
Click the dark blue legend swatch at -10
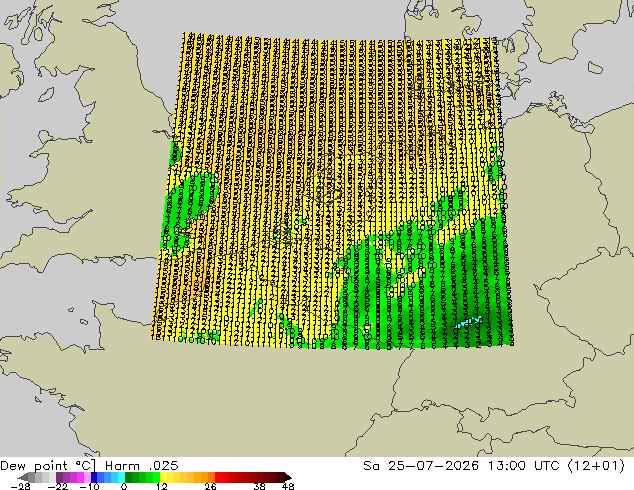(x=94, y=477)
